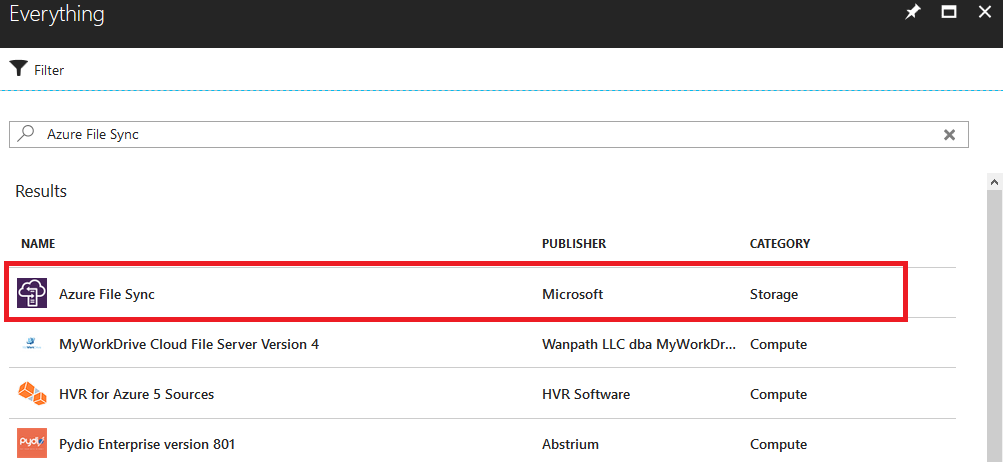This screenshot has width=1003, height=462.
Task: Click the Filter label
Action: click(x=49, y=70)
